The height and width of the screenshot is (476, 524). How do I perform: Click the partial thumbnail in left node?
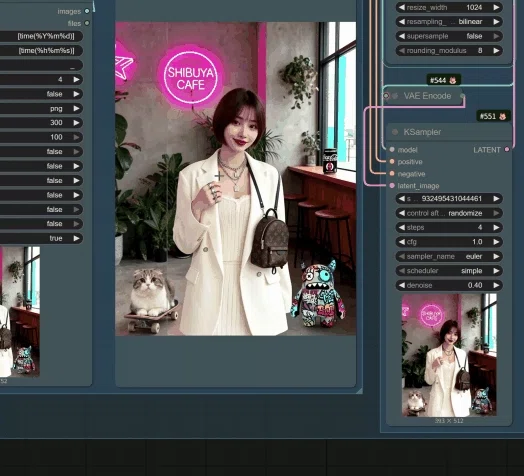coord(20,312)
